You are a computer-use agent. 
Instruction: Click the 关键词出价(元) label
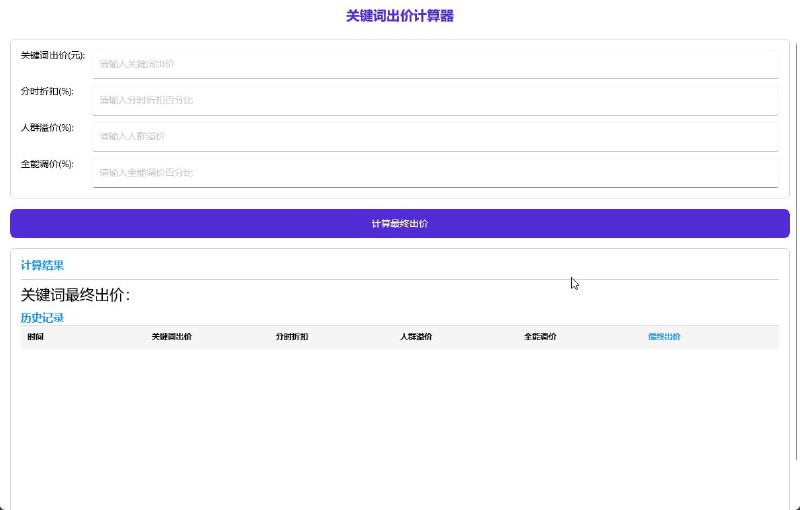tap(52, 56)
